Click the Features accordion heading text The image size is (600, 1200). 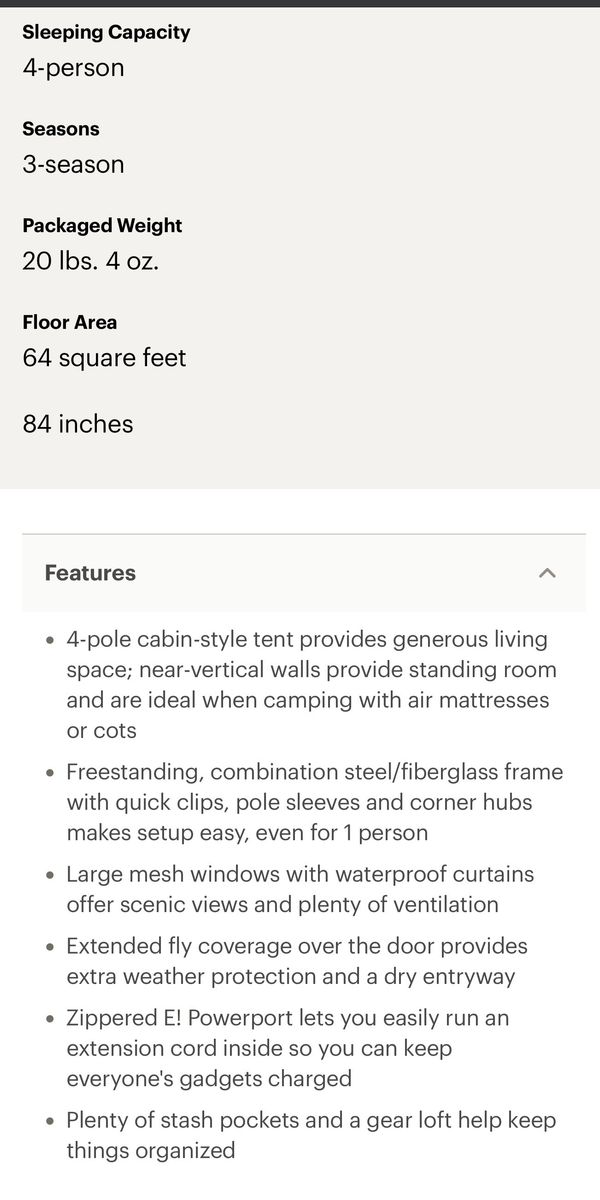pos(90,573)
